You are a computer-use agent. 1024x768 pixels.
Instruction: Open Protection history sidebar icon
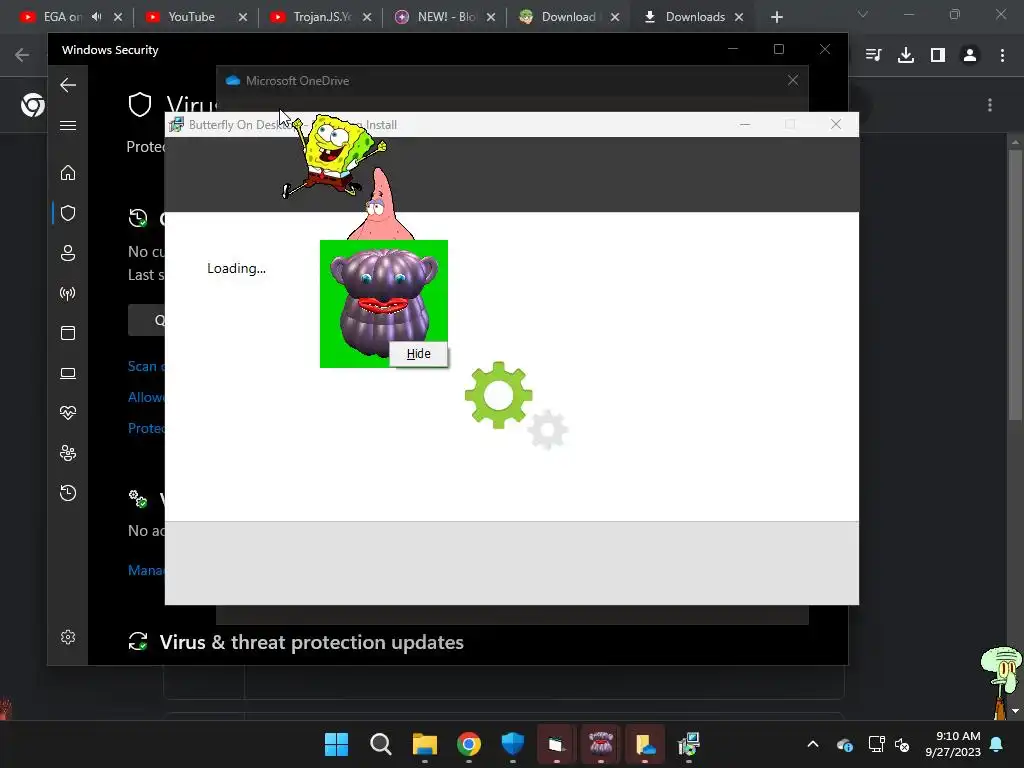pos(68,492)
